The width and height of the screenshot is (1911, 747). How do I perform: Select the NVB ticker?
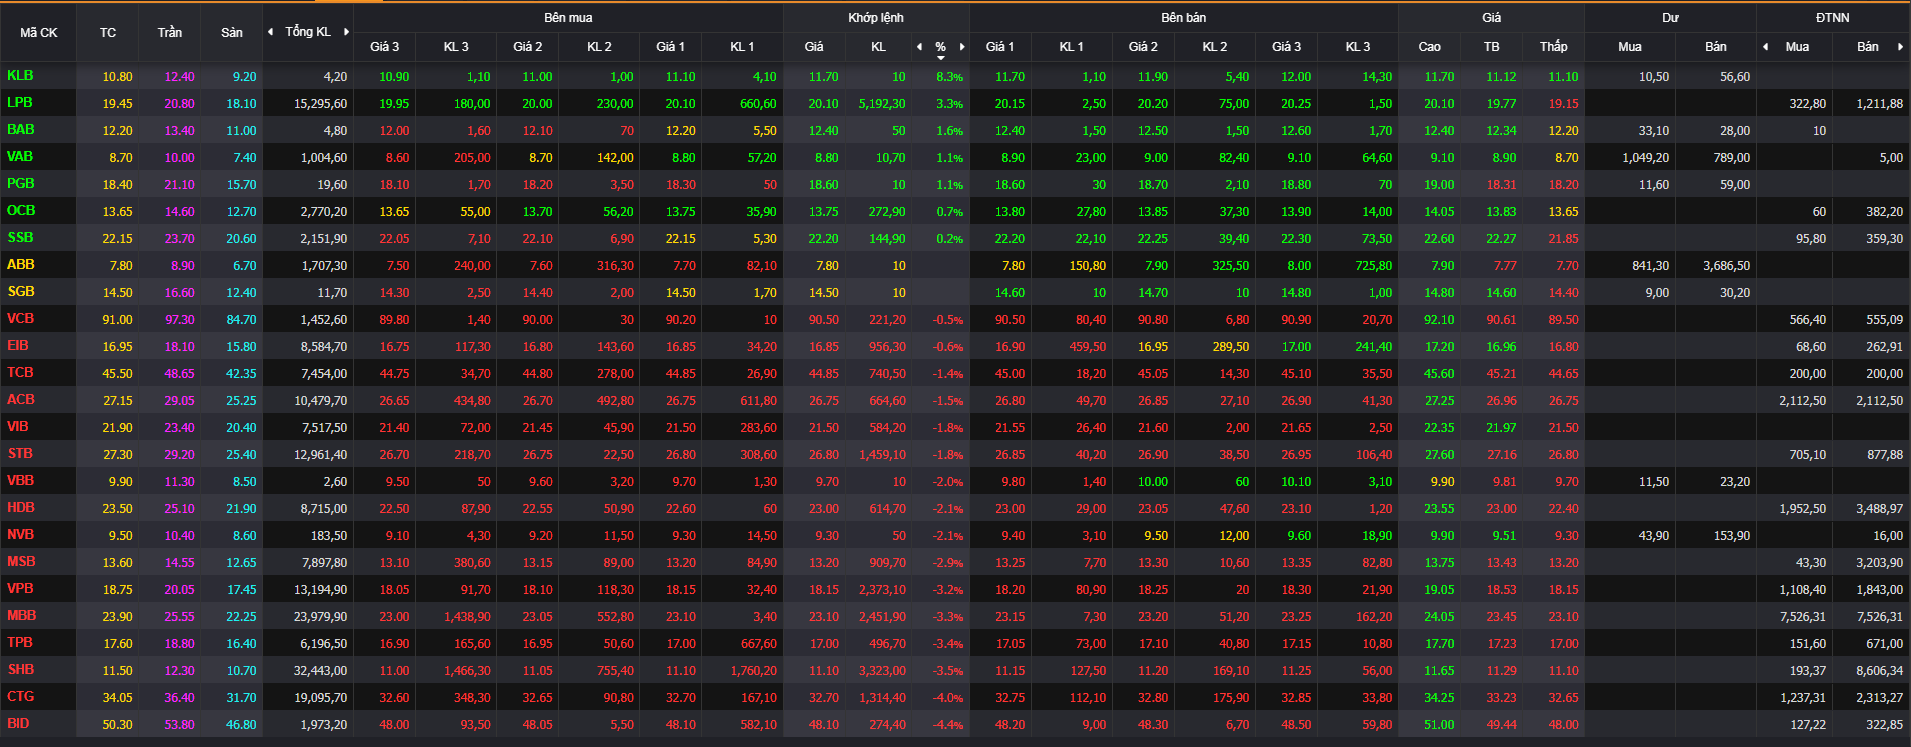pyautogui.click(x=20, y=534)
